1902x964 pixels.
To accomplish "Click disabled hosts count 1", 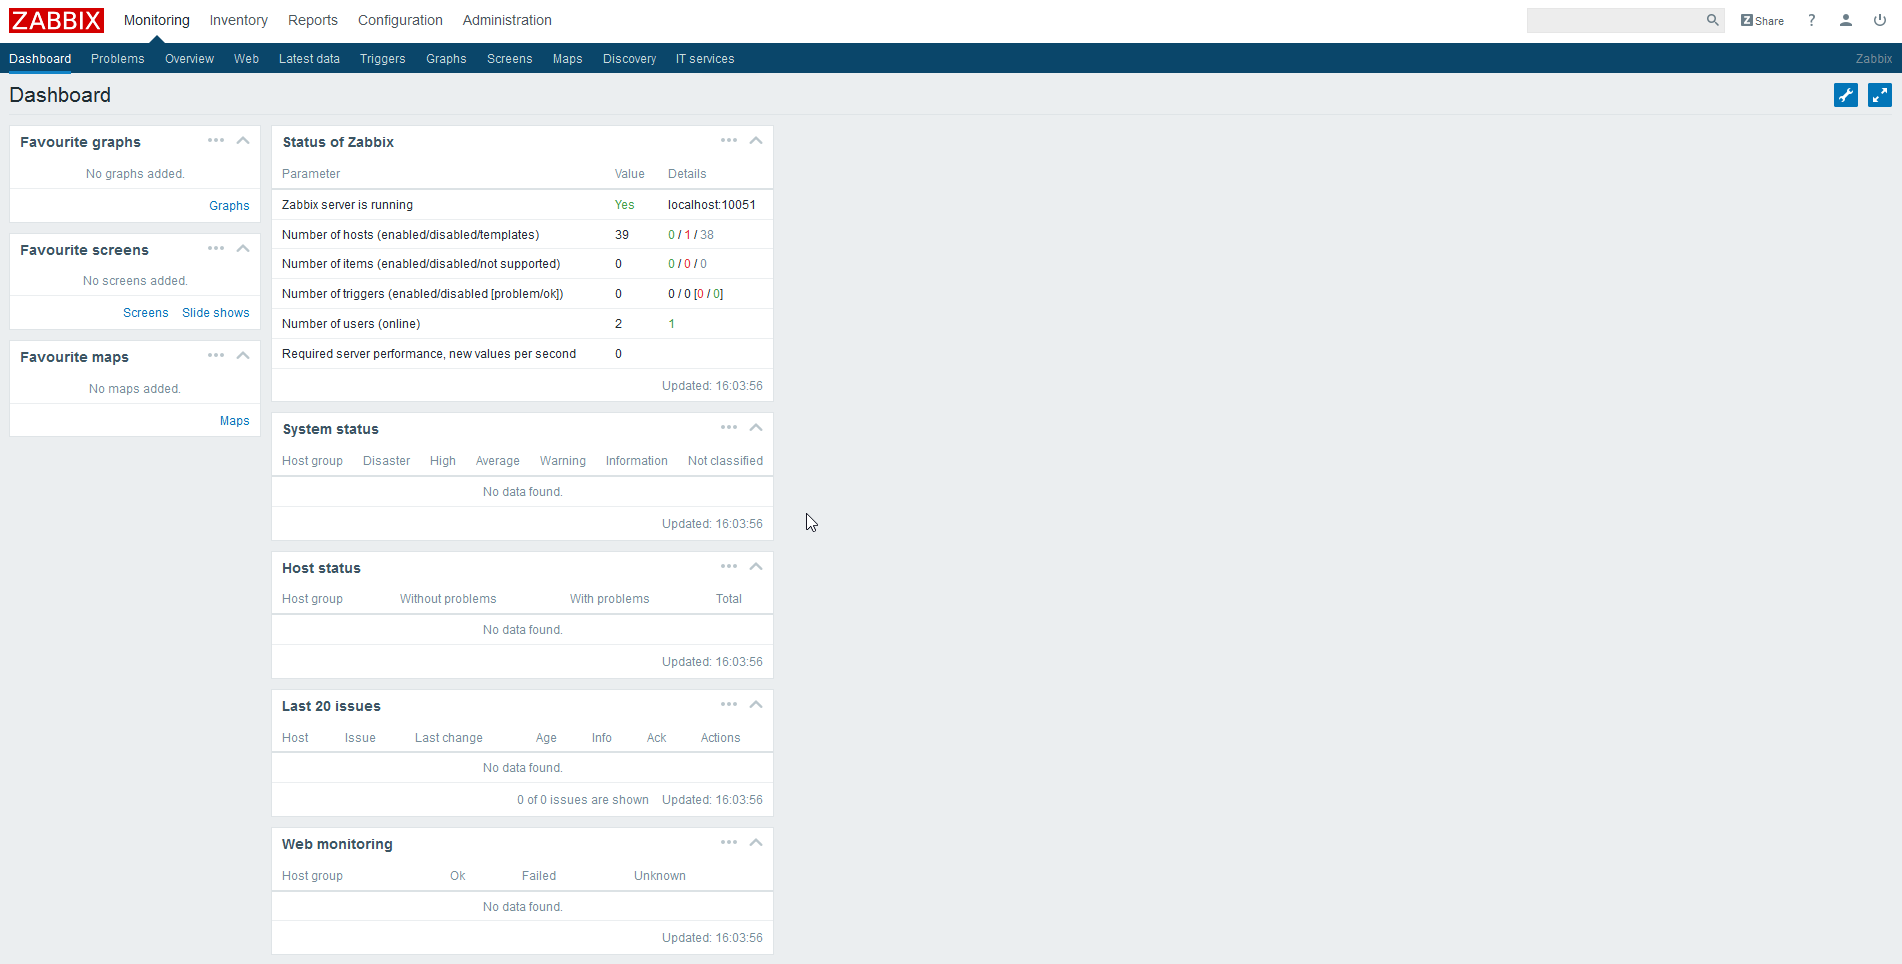I will tap(687, 235).
